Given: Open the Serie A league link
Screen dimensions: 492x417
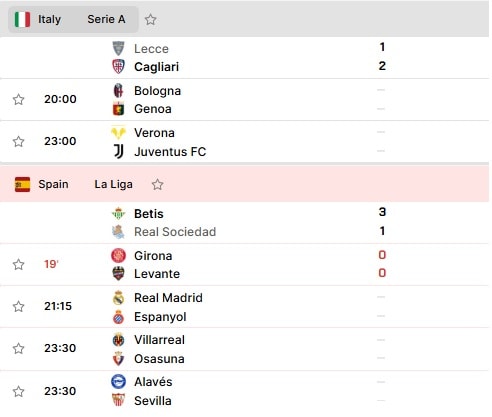Looking at the screenshot, I should click(106, 19).
